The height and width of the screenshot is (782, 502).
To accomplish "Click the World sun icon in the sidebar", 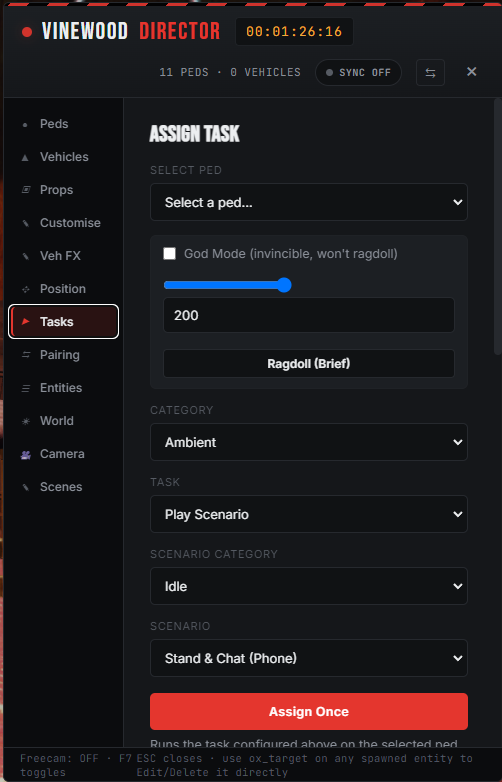I will [25, 421].
